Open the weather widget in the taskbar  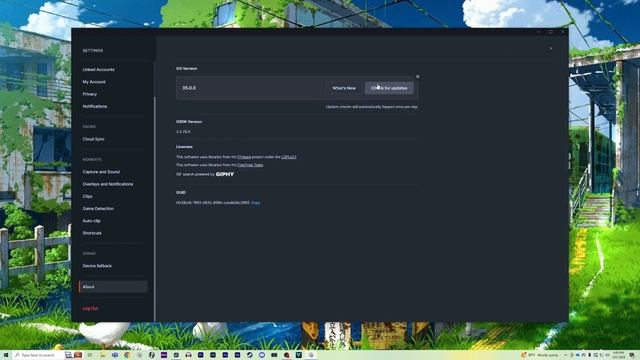tap(540, 355)
